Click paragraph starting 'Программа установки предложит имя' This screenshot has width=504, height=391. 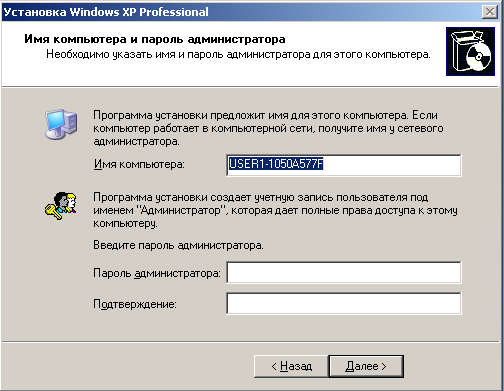click(268, 128)
